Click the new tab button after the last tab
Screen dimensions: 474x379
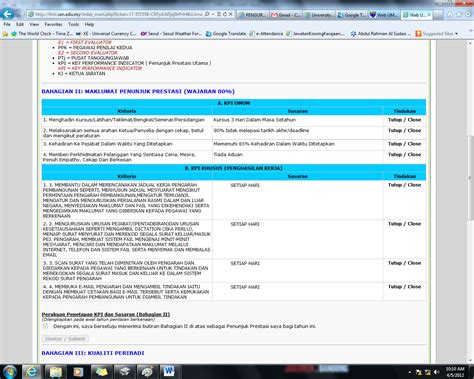(438, 15)
